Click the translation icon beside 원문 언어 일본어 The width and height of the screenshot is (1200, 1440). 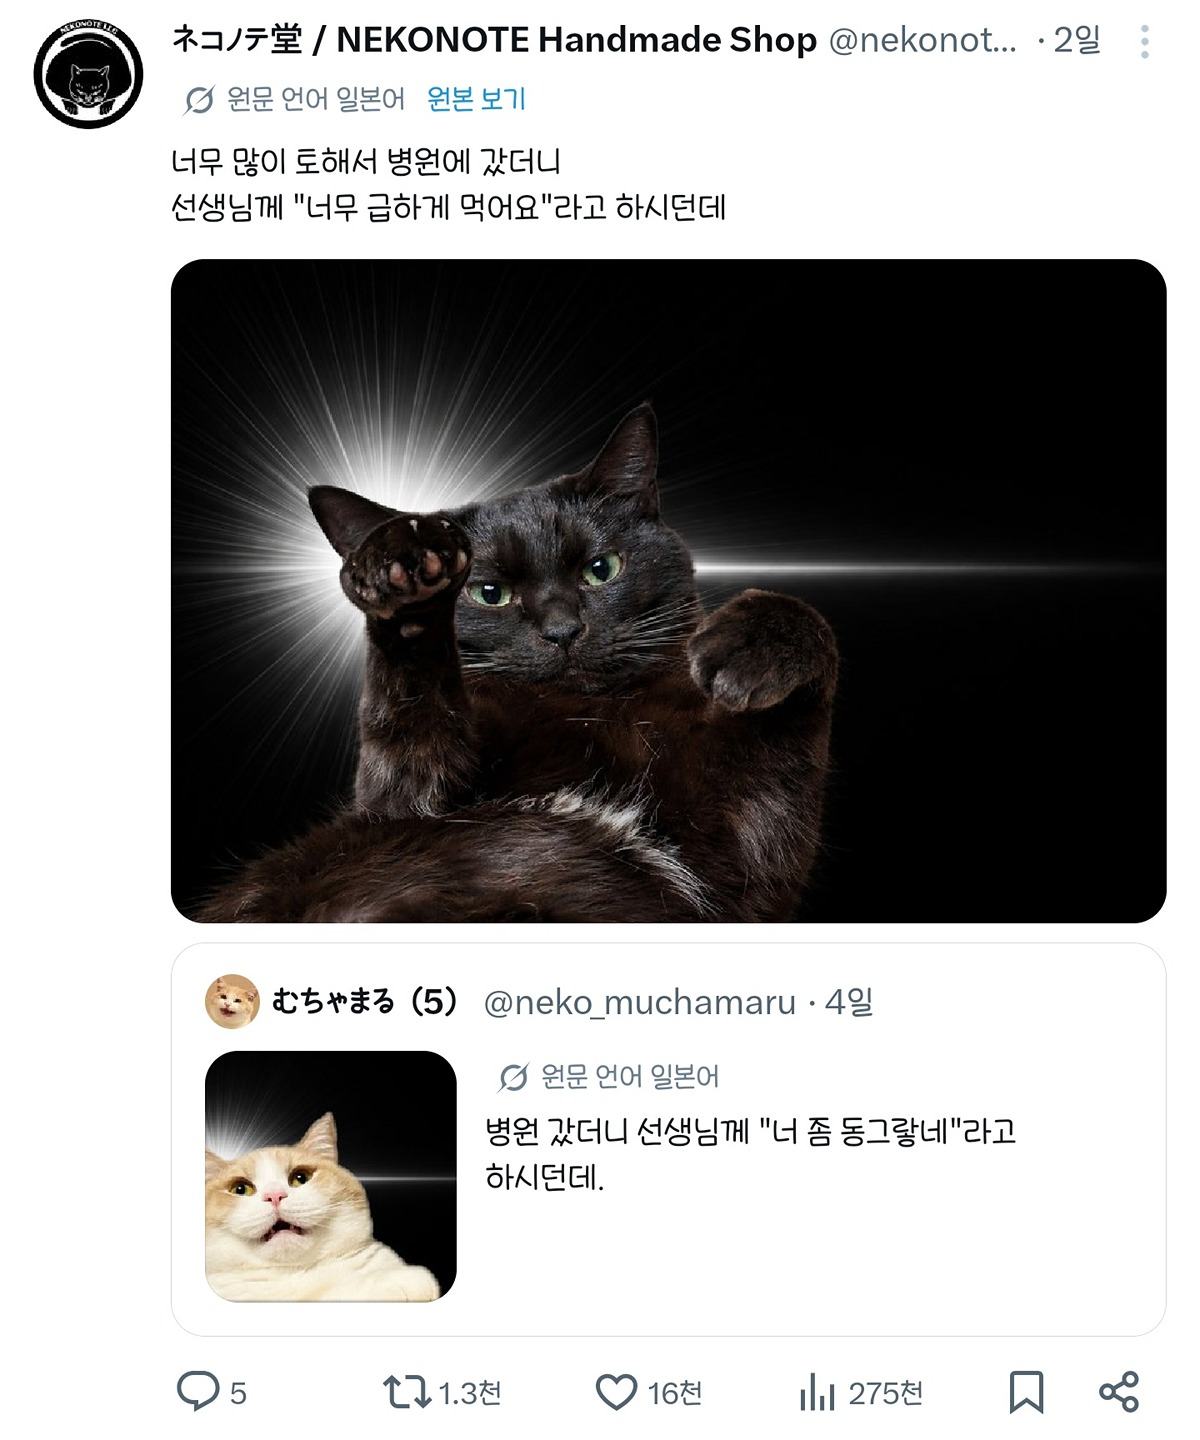[199, 99]
